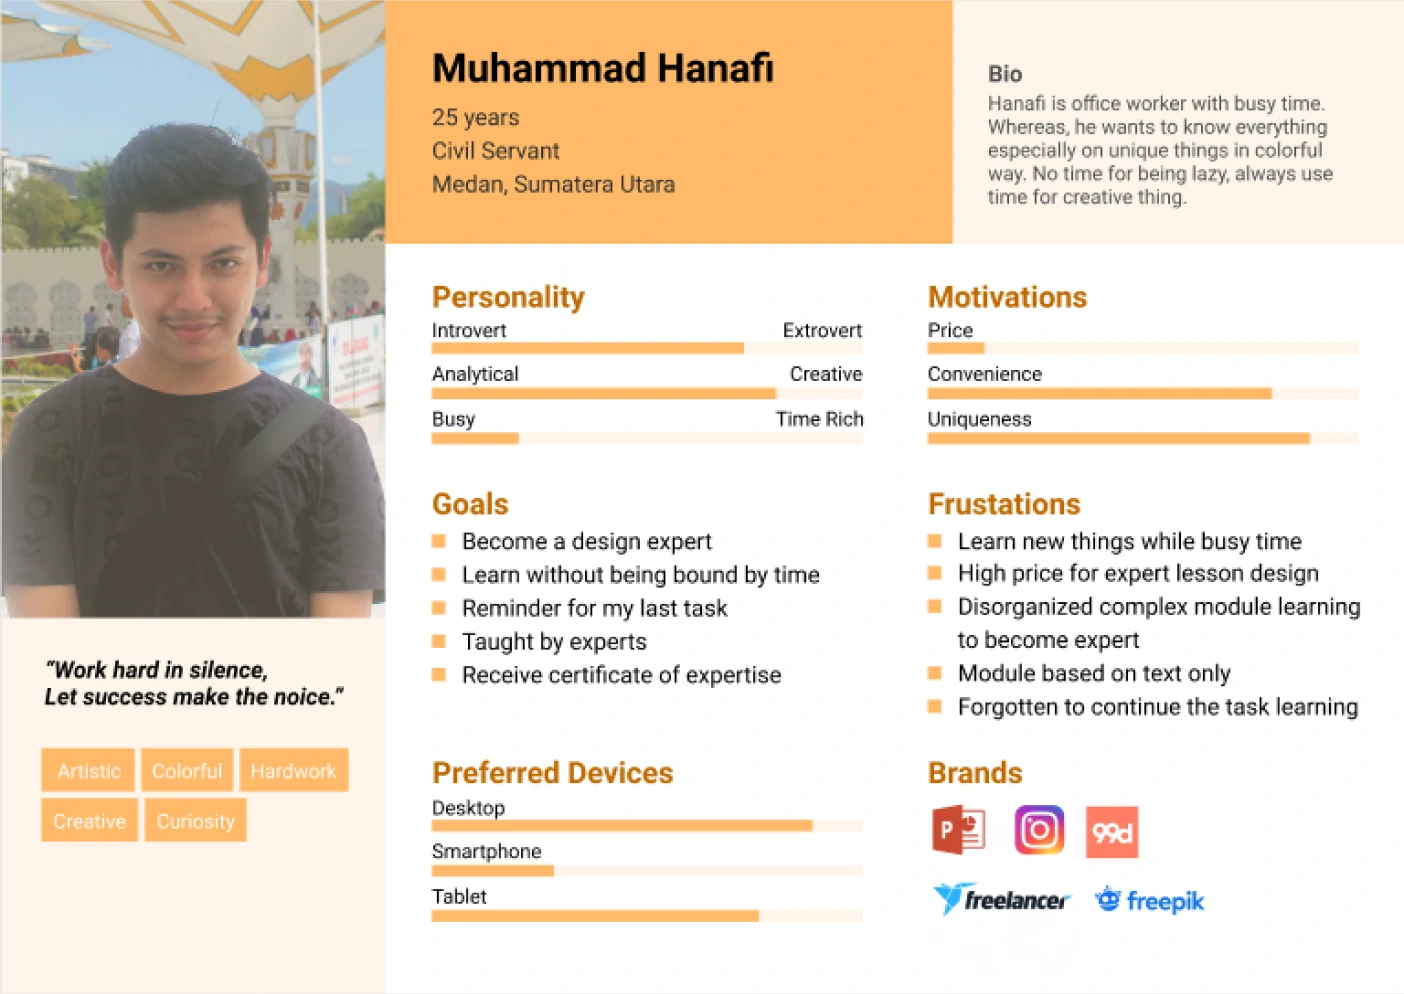
Task: Click the Freelancer logo
Action: pyautogui.click(x=1001, y=899)
